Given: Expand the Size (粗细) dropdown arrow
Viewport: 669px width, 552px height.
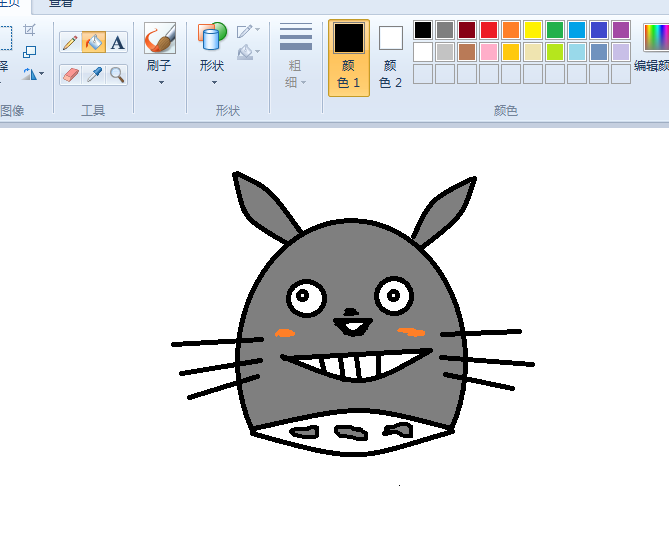Looking at the screenshot, I should pyautogui.click(x=303, y=82).
